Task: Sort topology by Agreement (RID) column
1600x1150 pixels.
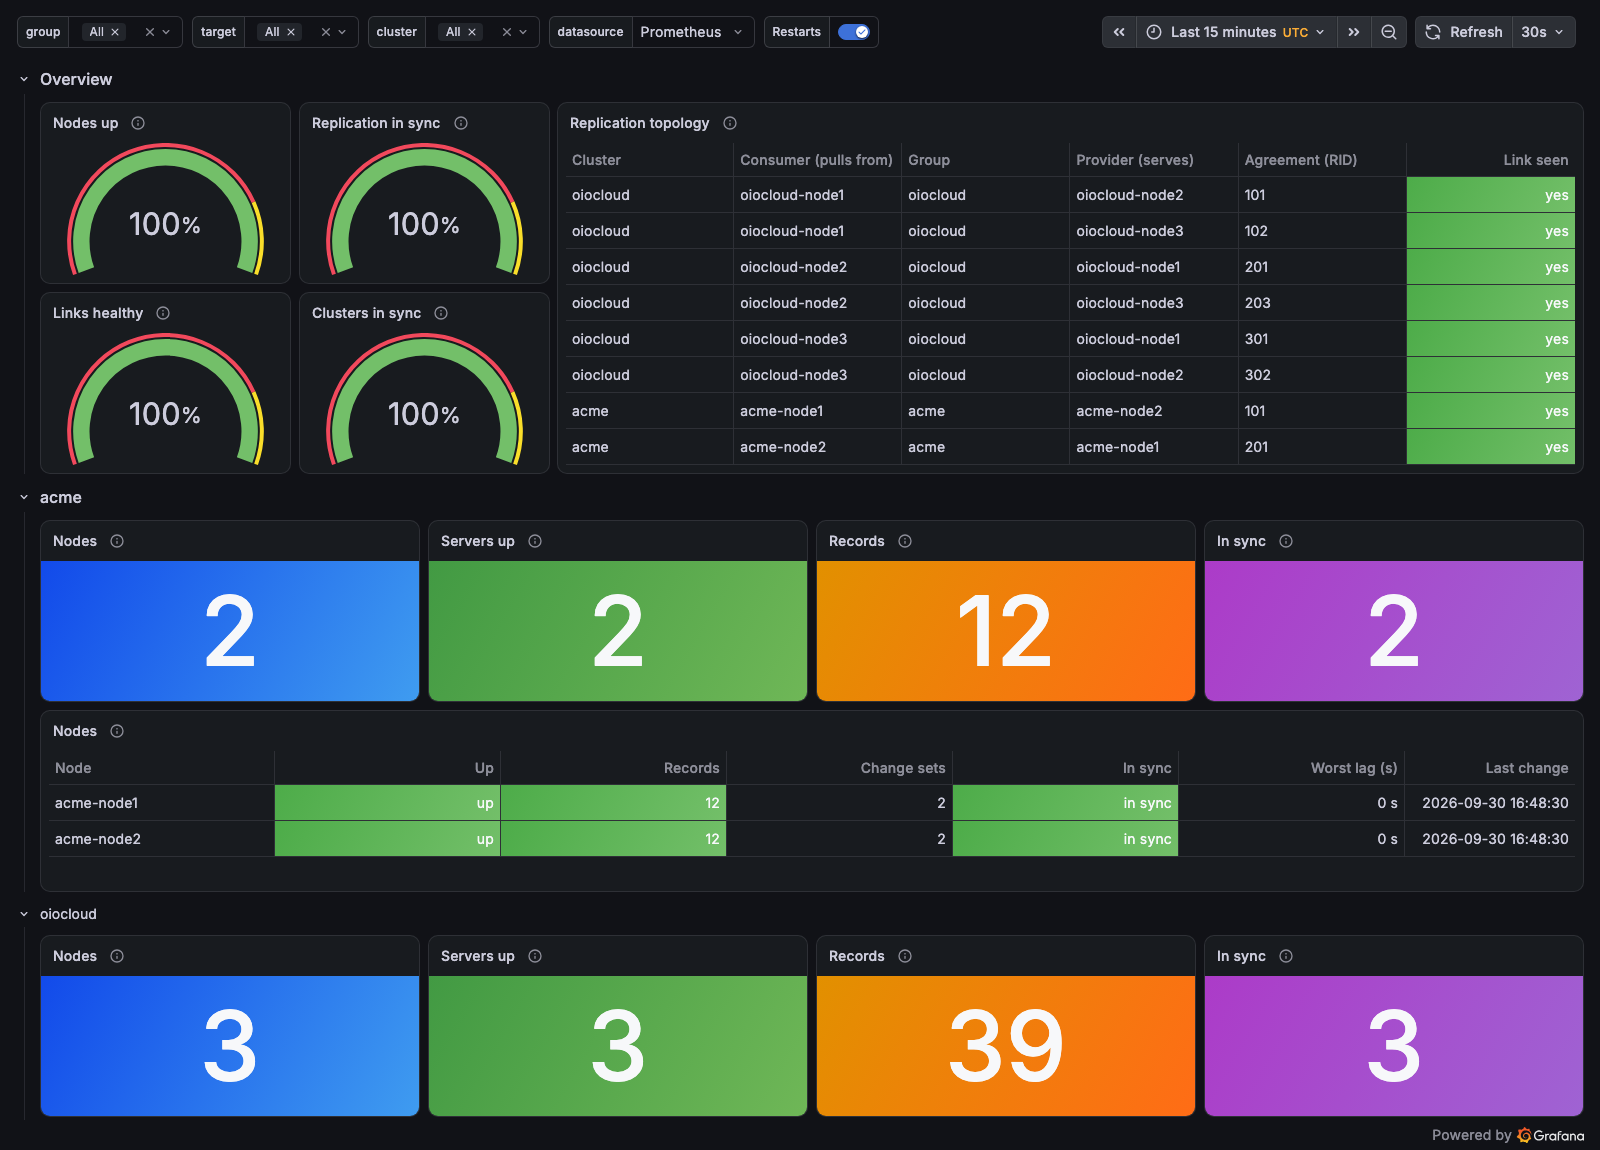Action: [1300, 160]
